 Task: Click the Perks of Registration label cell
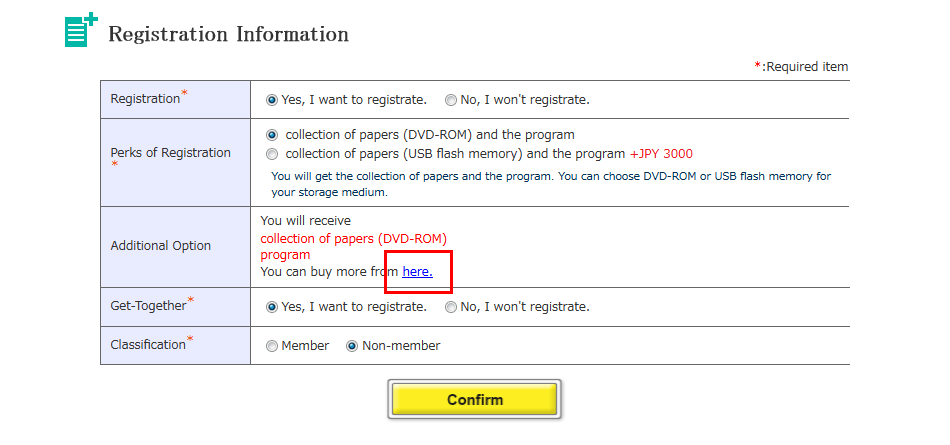175,162
